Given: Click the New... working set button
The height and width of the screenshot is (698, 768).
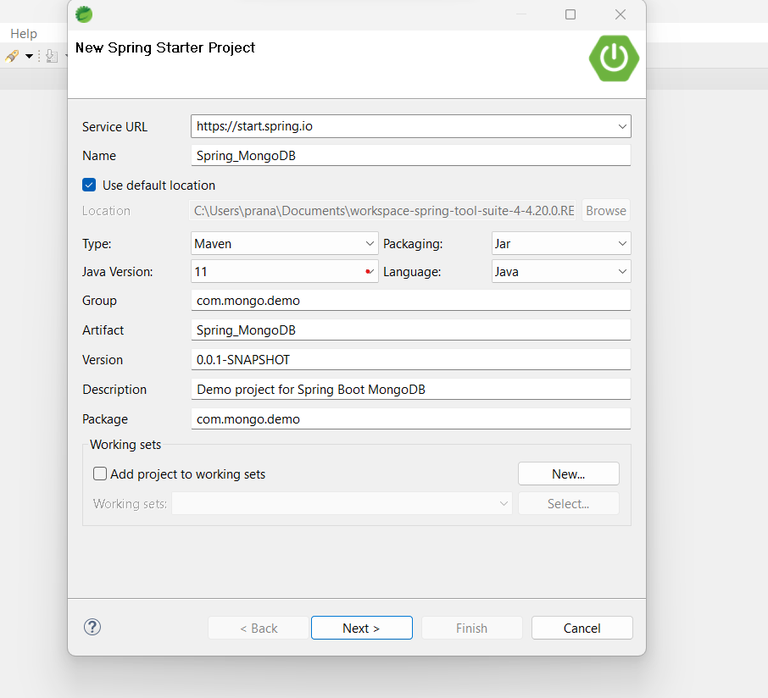Looking at the screenshot, I should point(568,474).
